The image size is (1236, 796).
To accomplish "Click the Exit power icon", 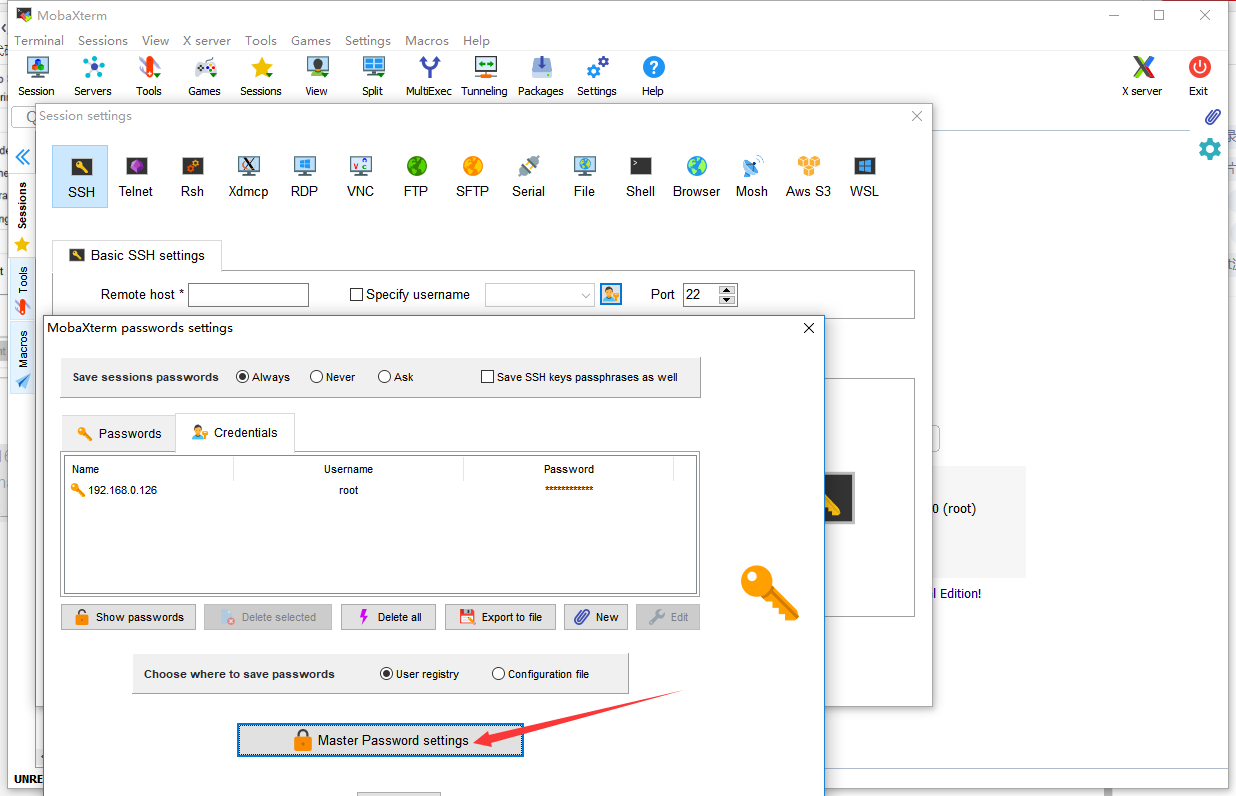I will point(1199,76).
